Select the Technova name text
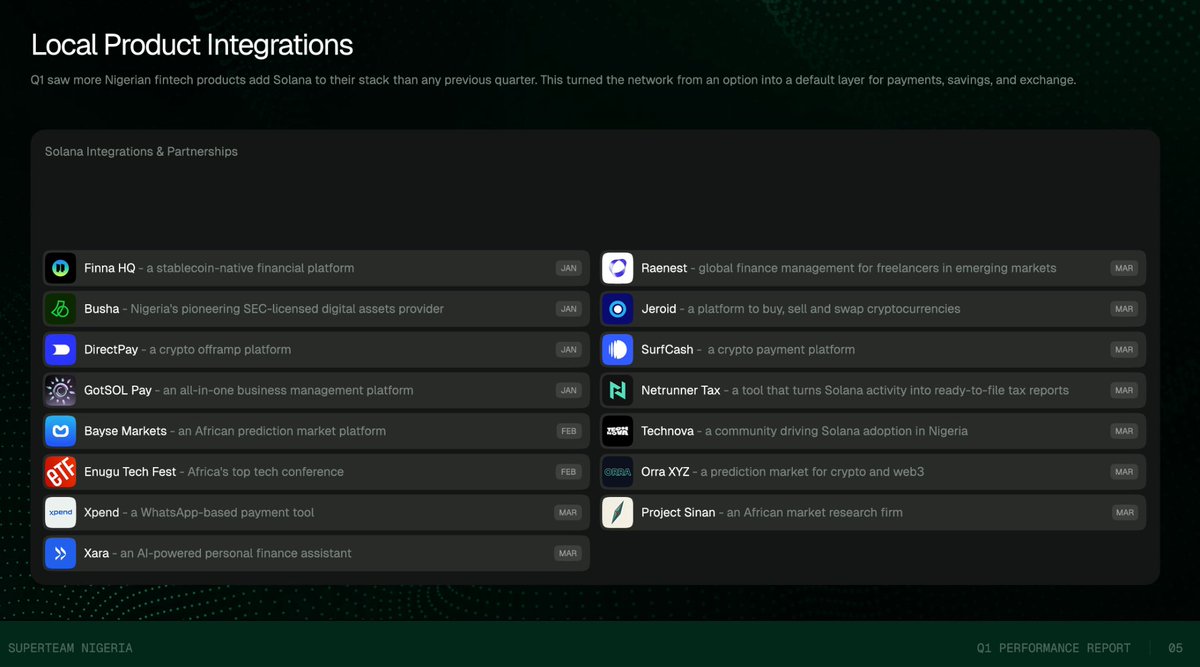This screenshot has height=667, width=1200. coord(667,431)
